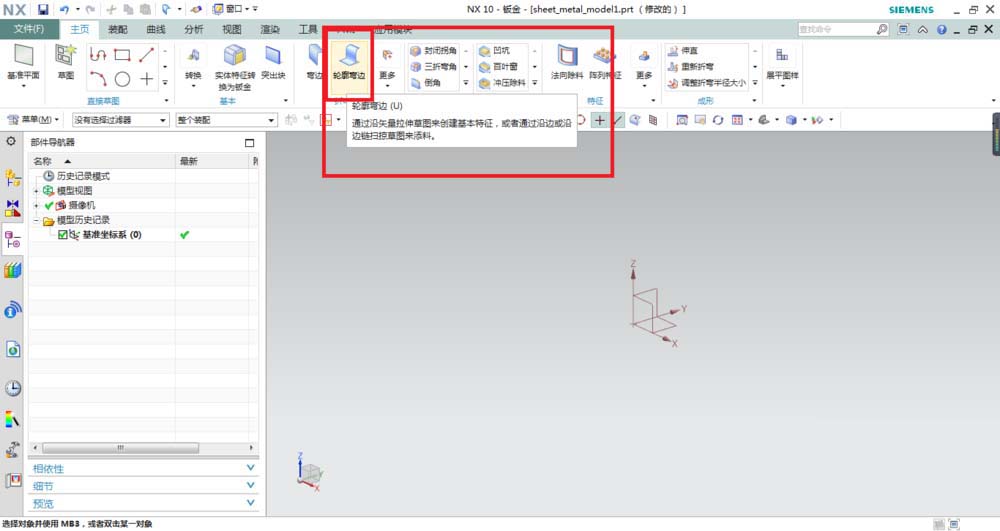
Task: Click the navigator horizontal scrollbar thumb
Action: tap(121, 448)
